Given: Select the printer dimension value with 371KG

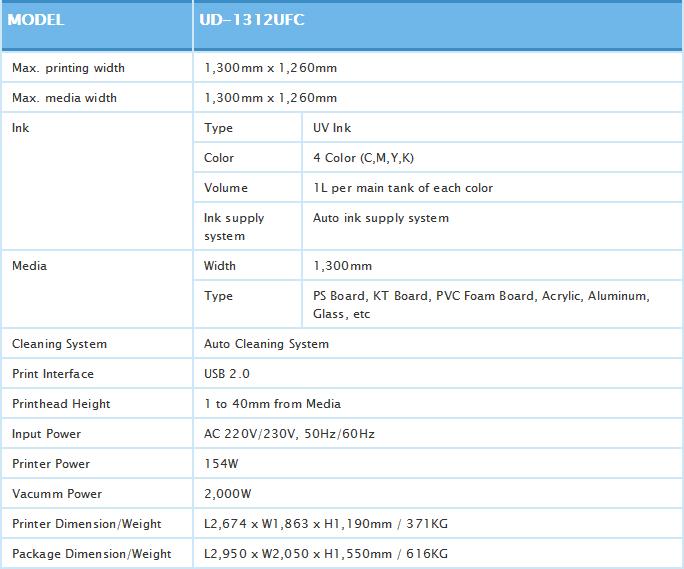Looking at the screenshot, I should click(326, 524).
